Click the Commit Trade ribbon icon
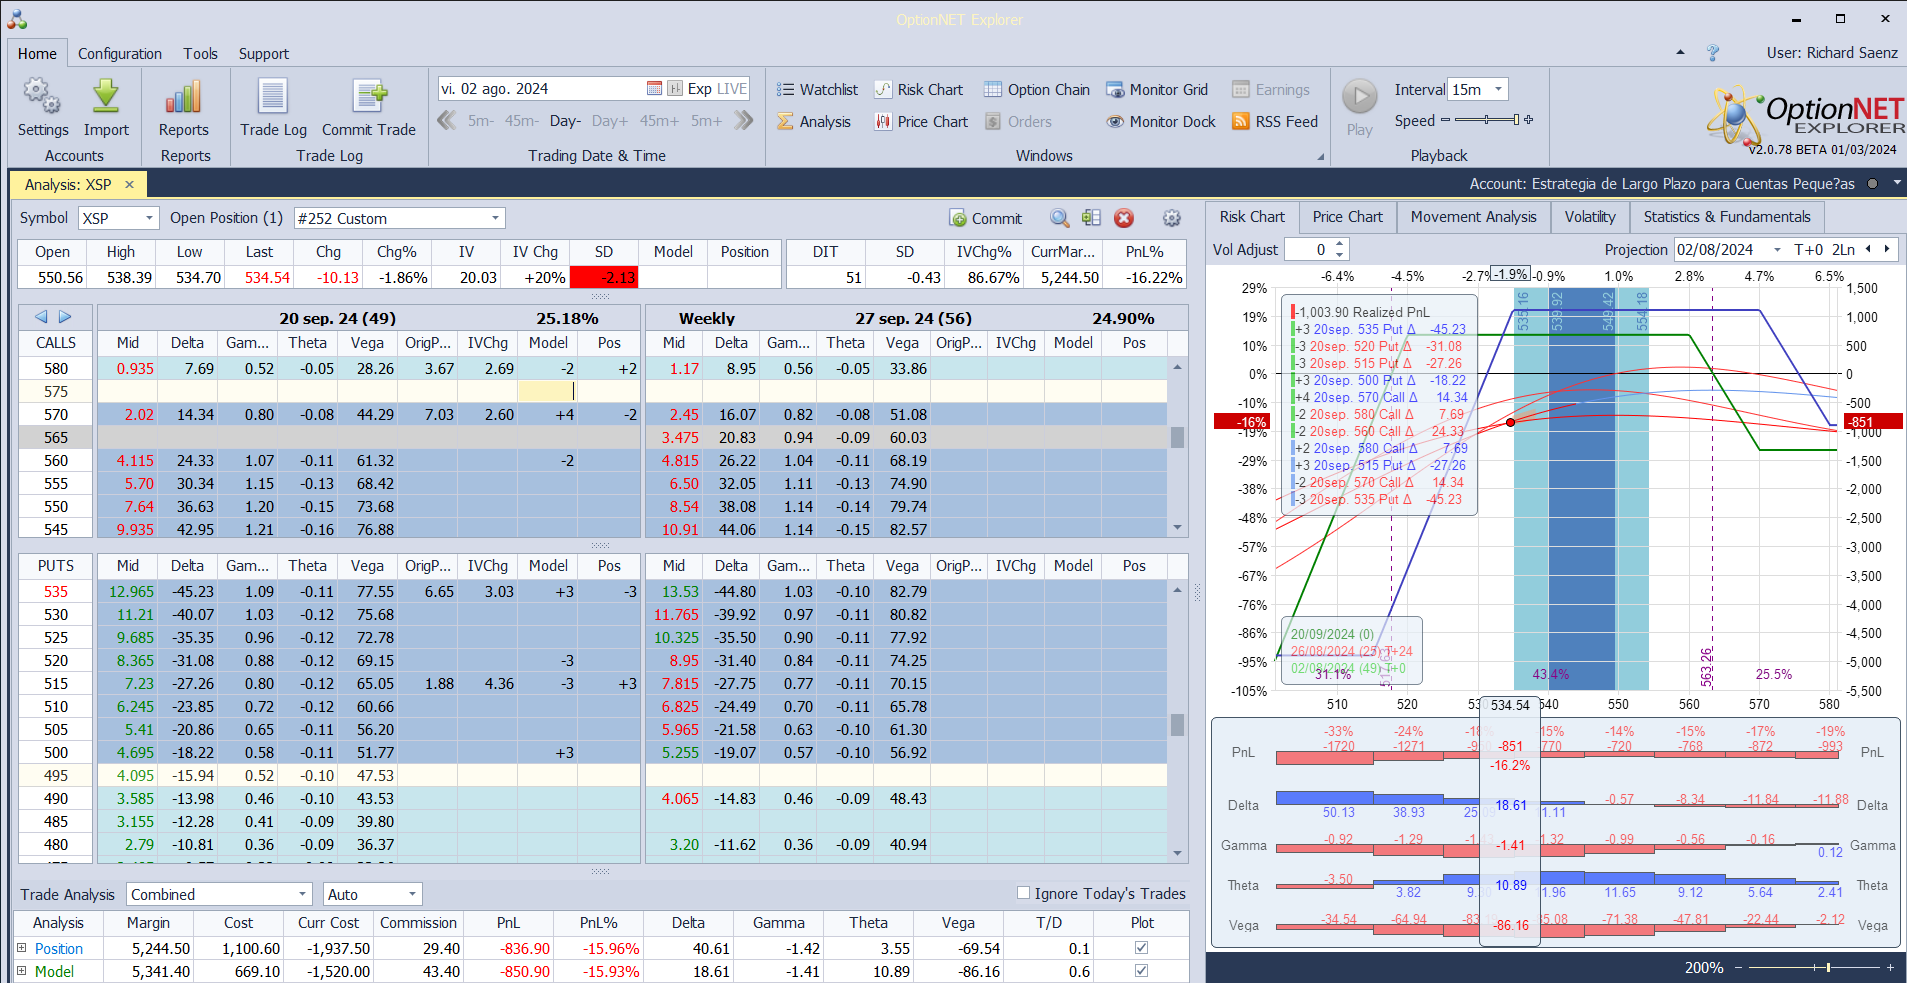 (x=369, y=97)
